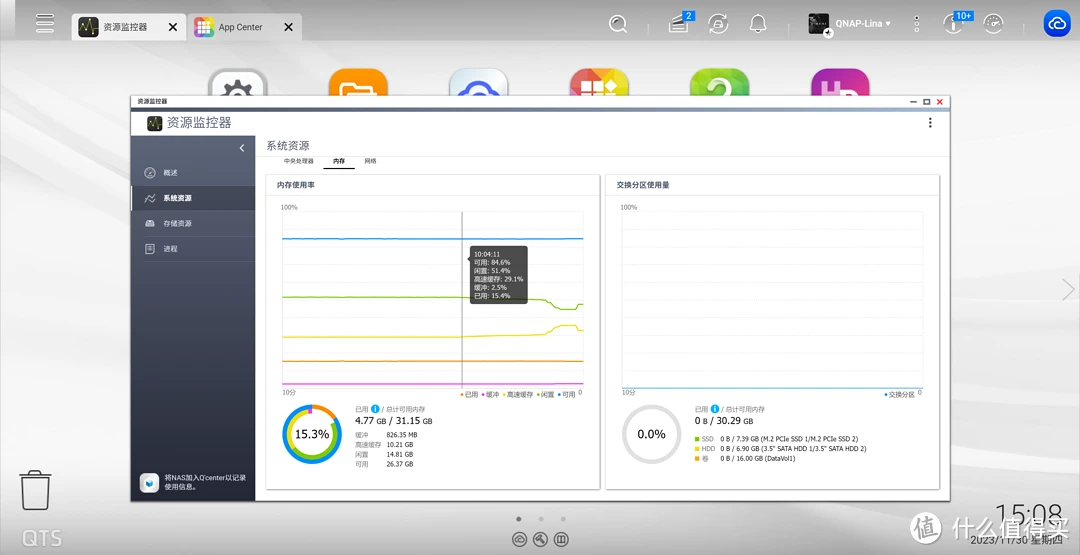The height and width of the screenshot is (555, 1080).
Task: Click the 系统资源 chart icon in sidebar
Action: [x=150, y=198]
